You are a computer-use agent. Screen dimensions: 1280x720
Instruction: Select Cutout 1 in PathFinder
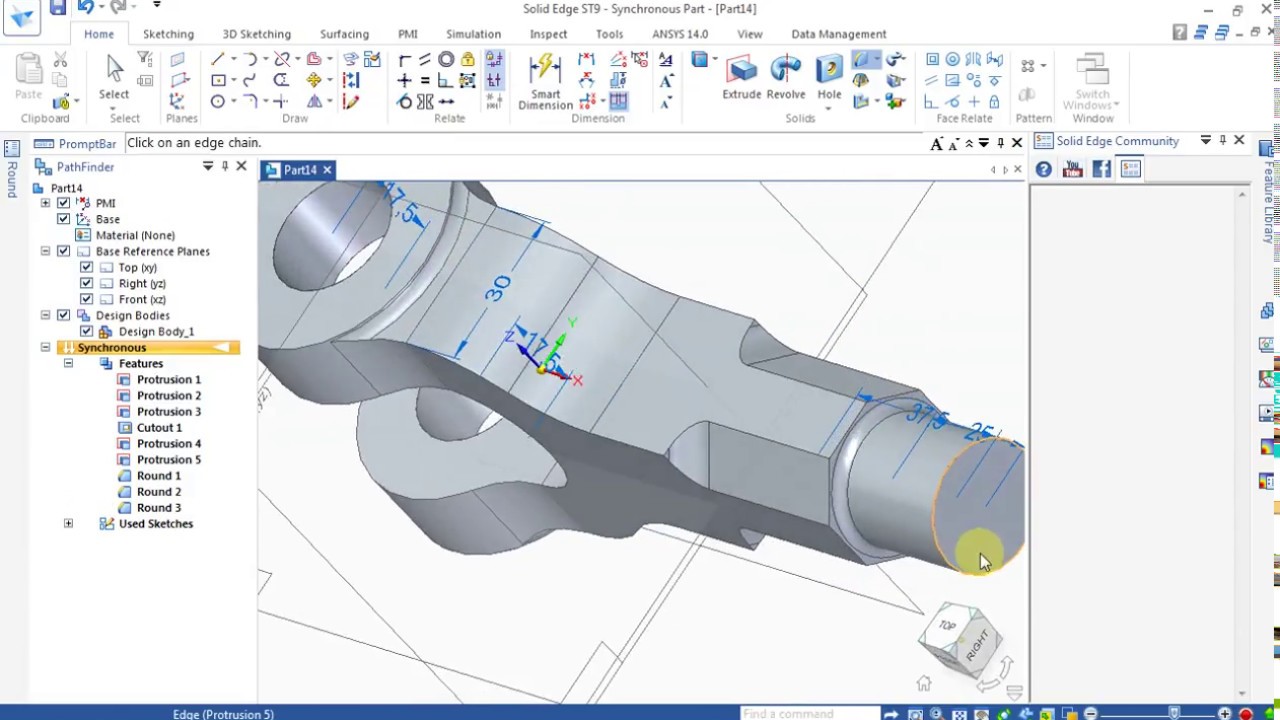(x=159, y=427)
